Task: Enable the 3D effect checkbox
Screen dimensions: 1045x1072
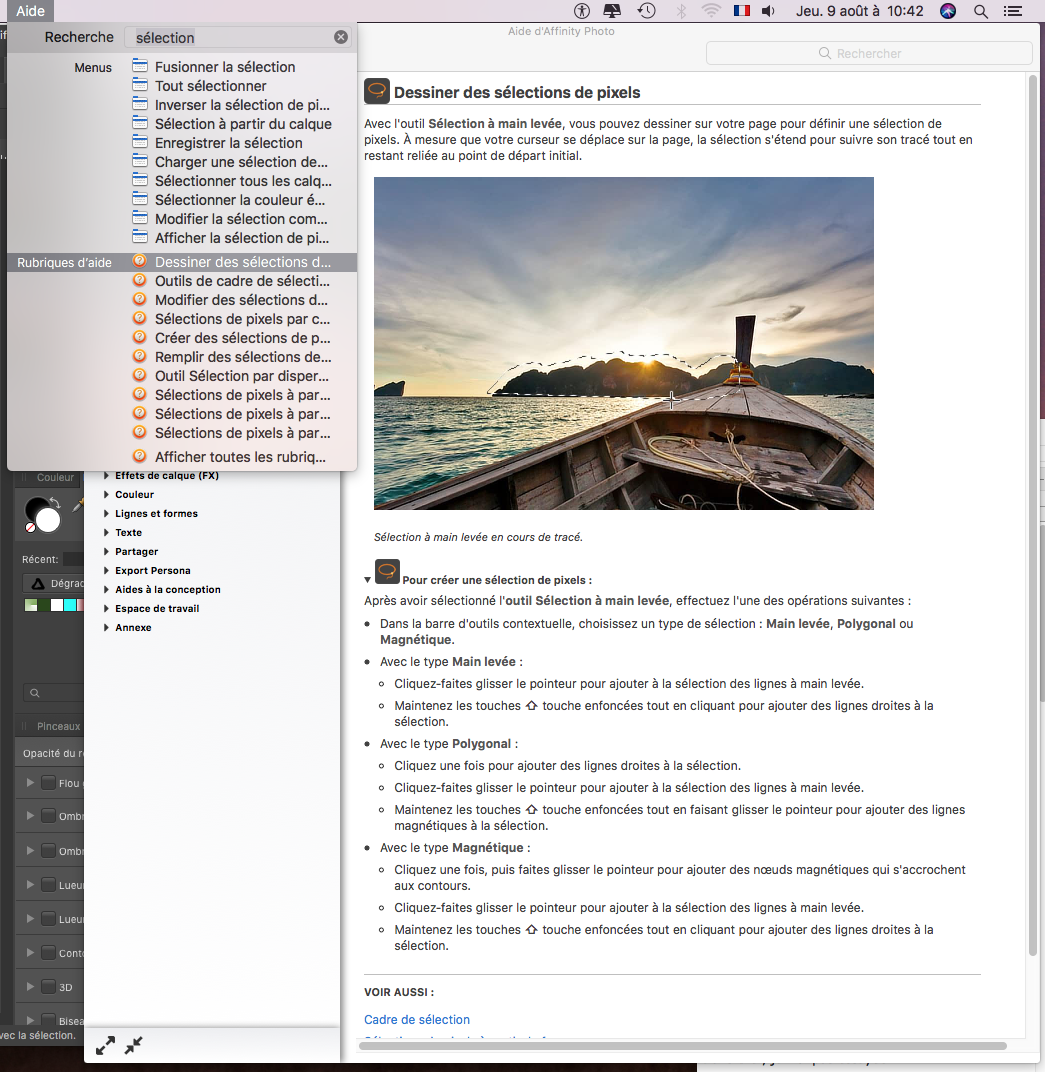Action: click(49, 987)
